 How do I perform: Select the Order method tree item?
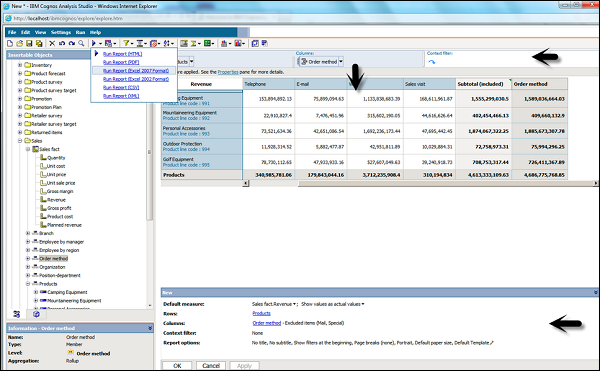click(54, 259)
